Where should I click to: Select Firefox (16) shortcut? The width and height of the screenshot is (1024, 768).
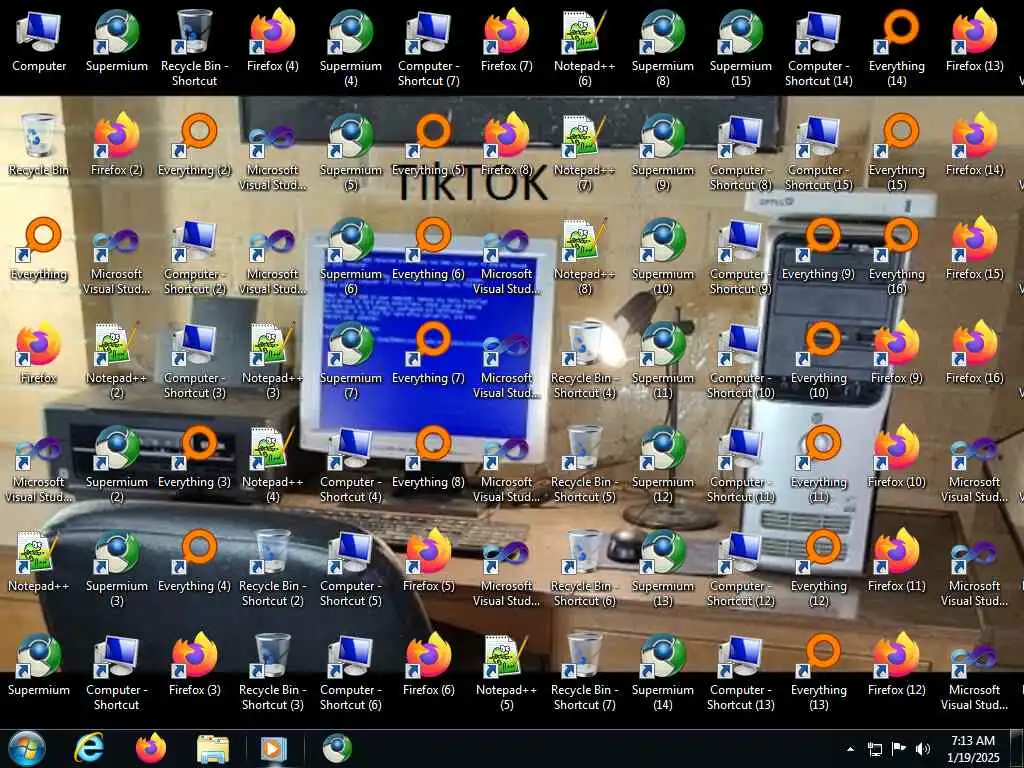pyautogui.click(x=974, y=352)
